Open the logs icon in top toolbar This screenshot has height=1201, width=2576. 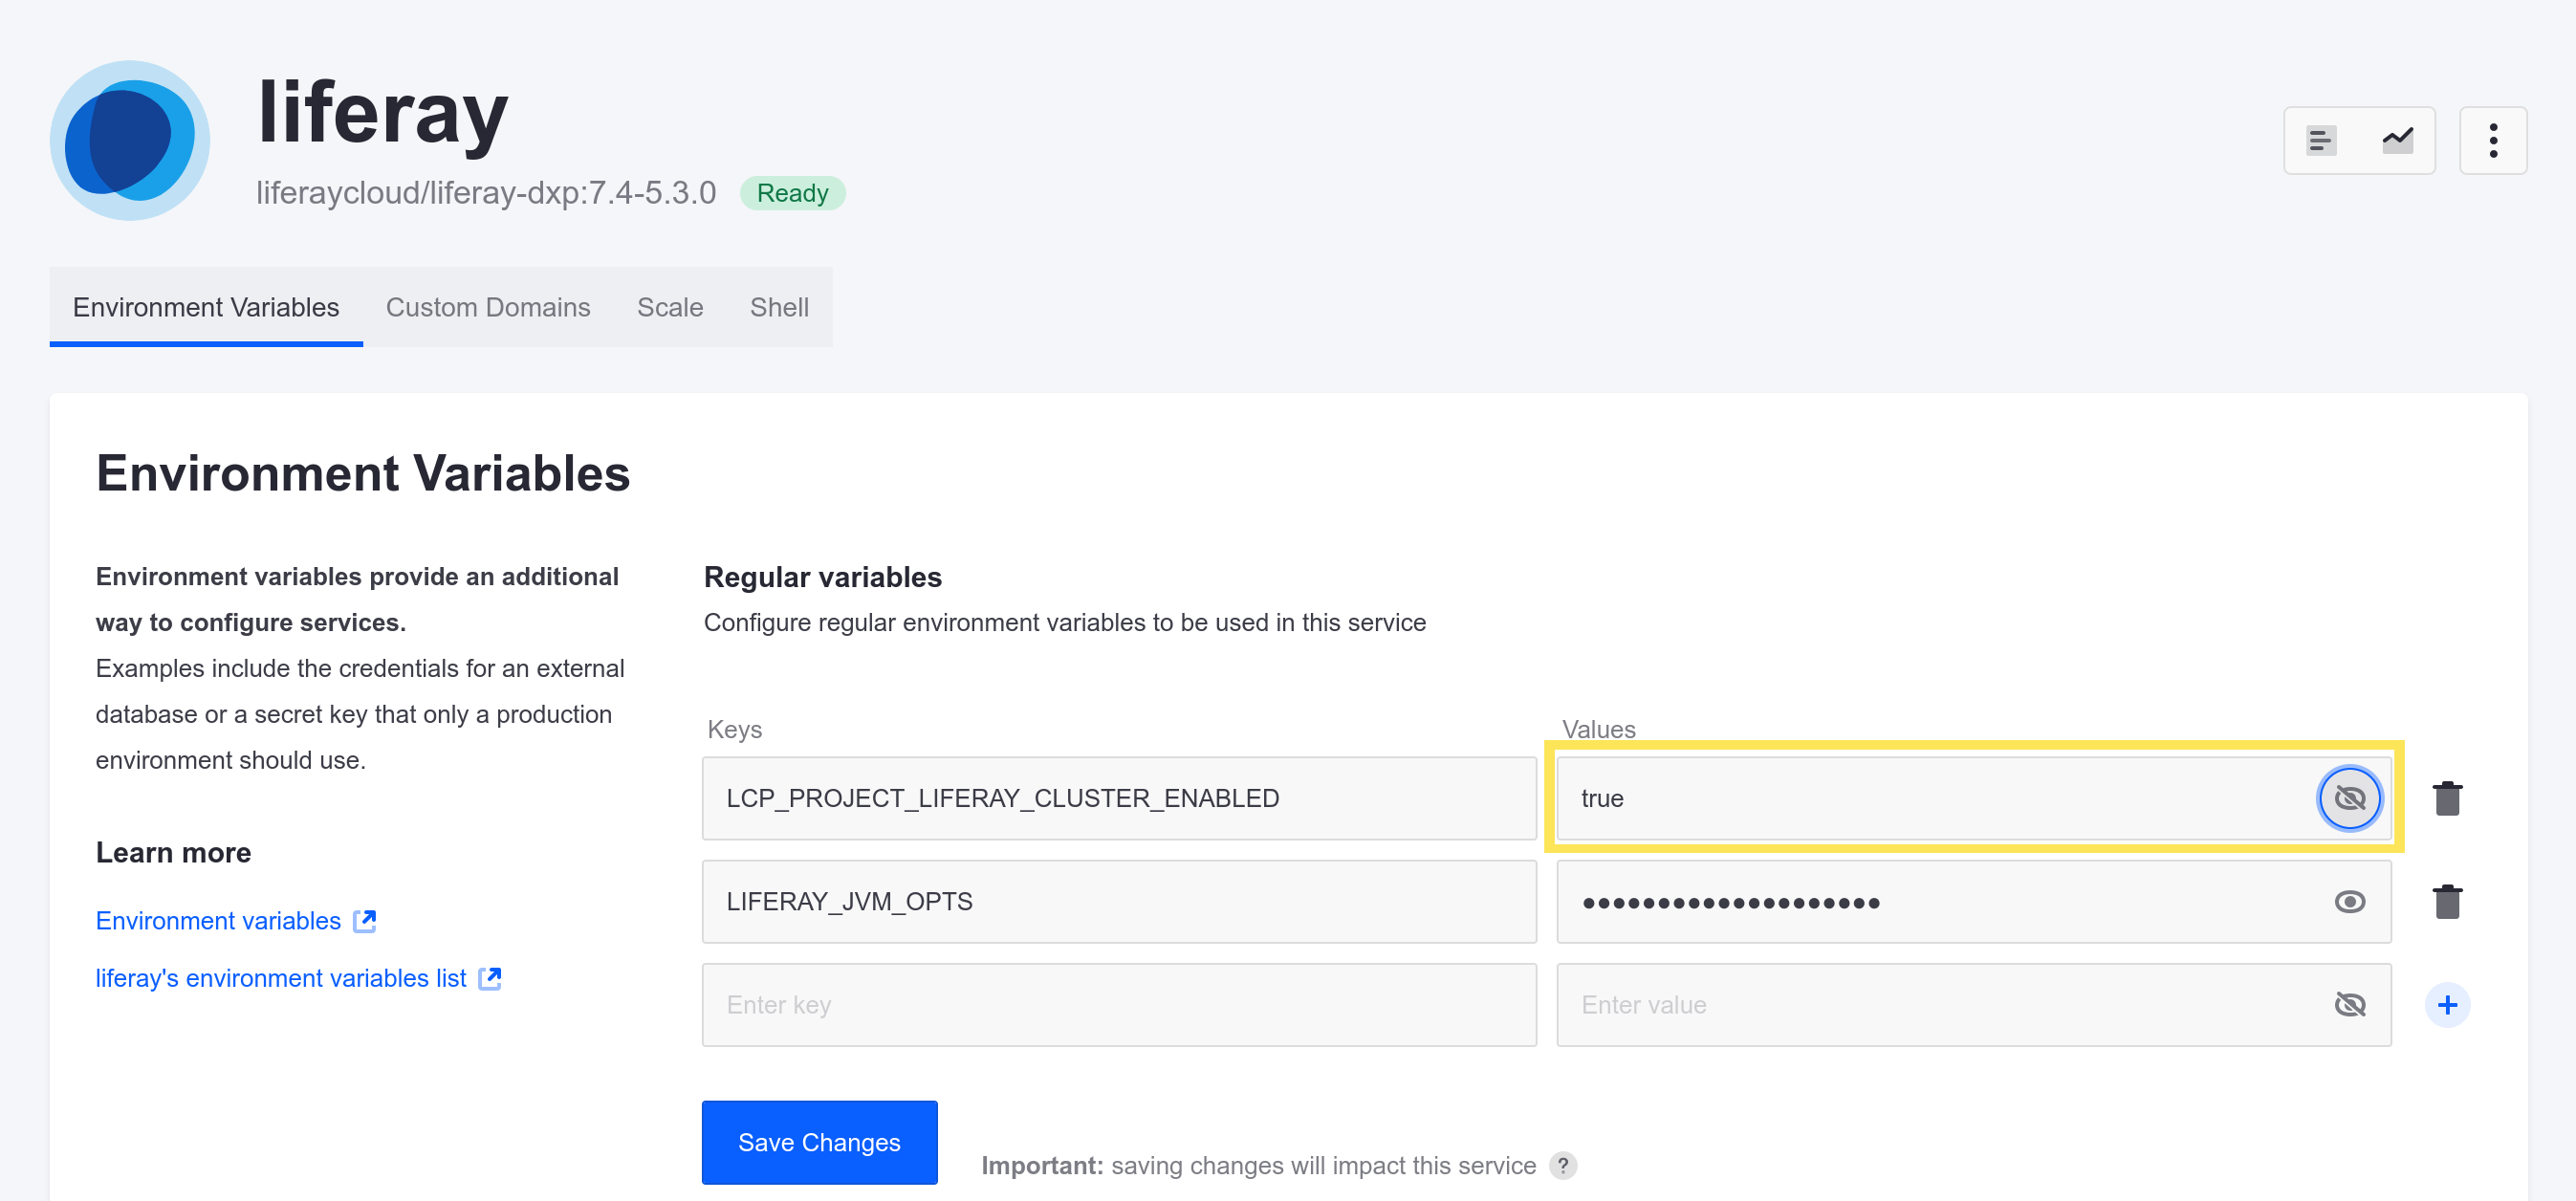point(2321,141)
